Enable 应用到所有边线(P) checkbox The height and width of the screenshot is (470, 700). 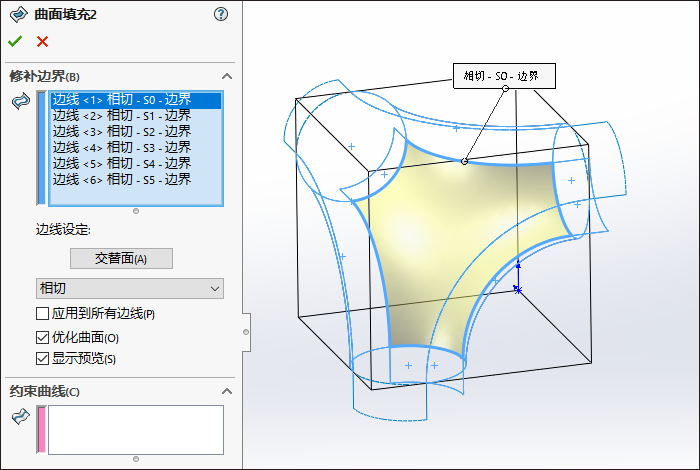click(42, 313)
